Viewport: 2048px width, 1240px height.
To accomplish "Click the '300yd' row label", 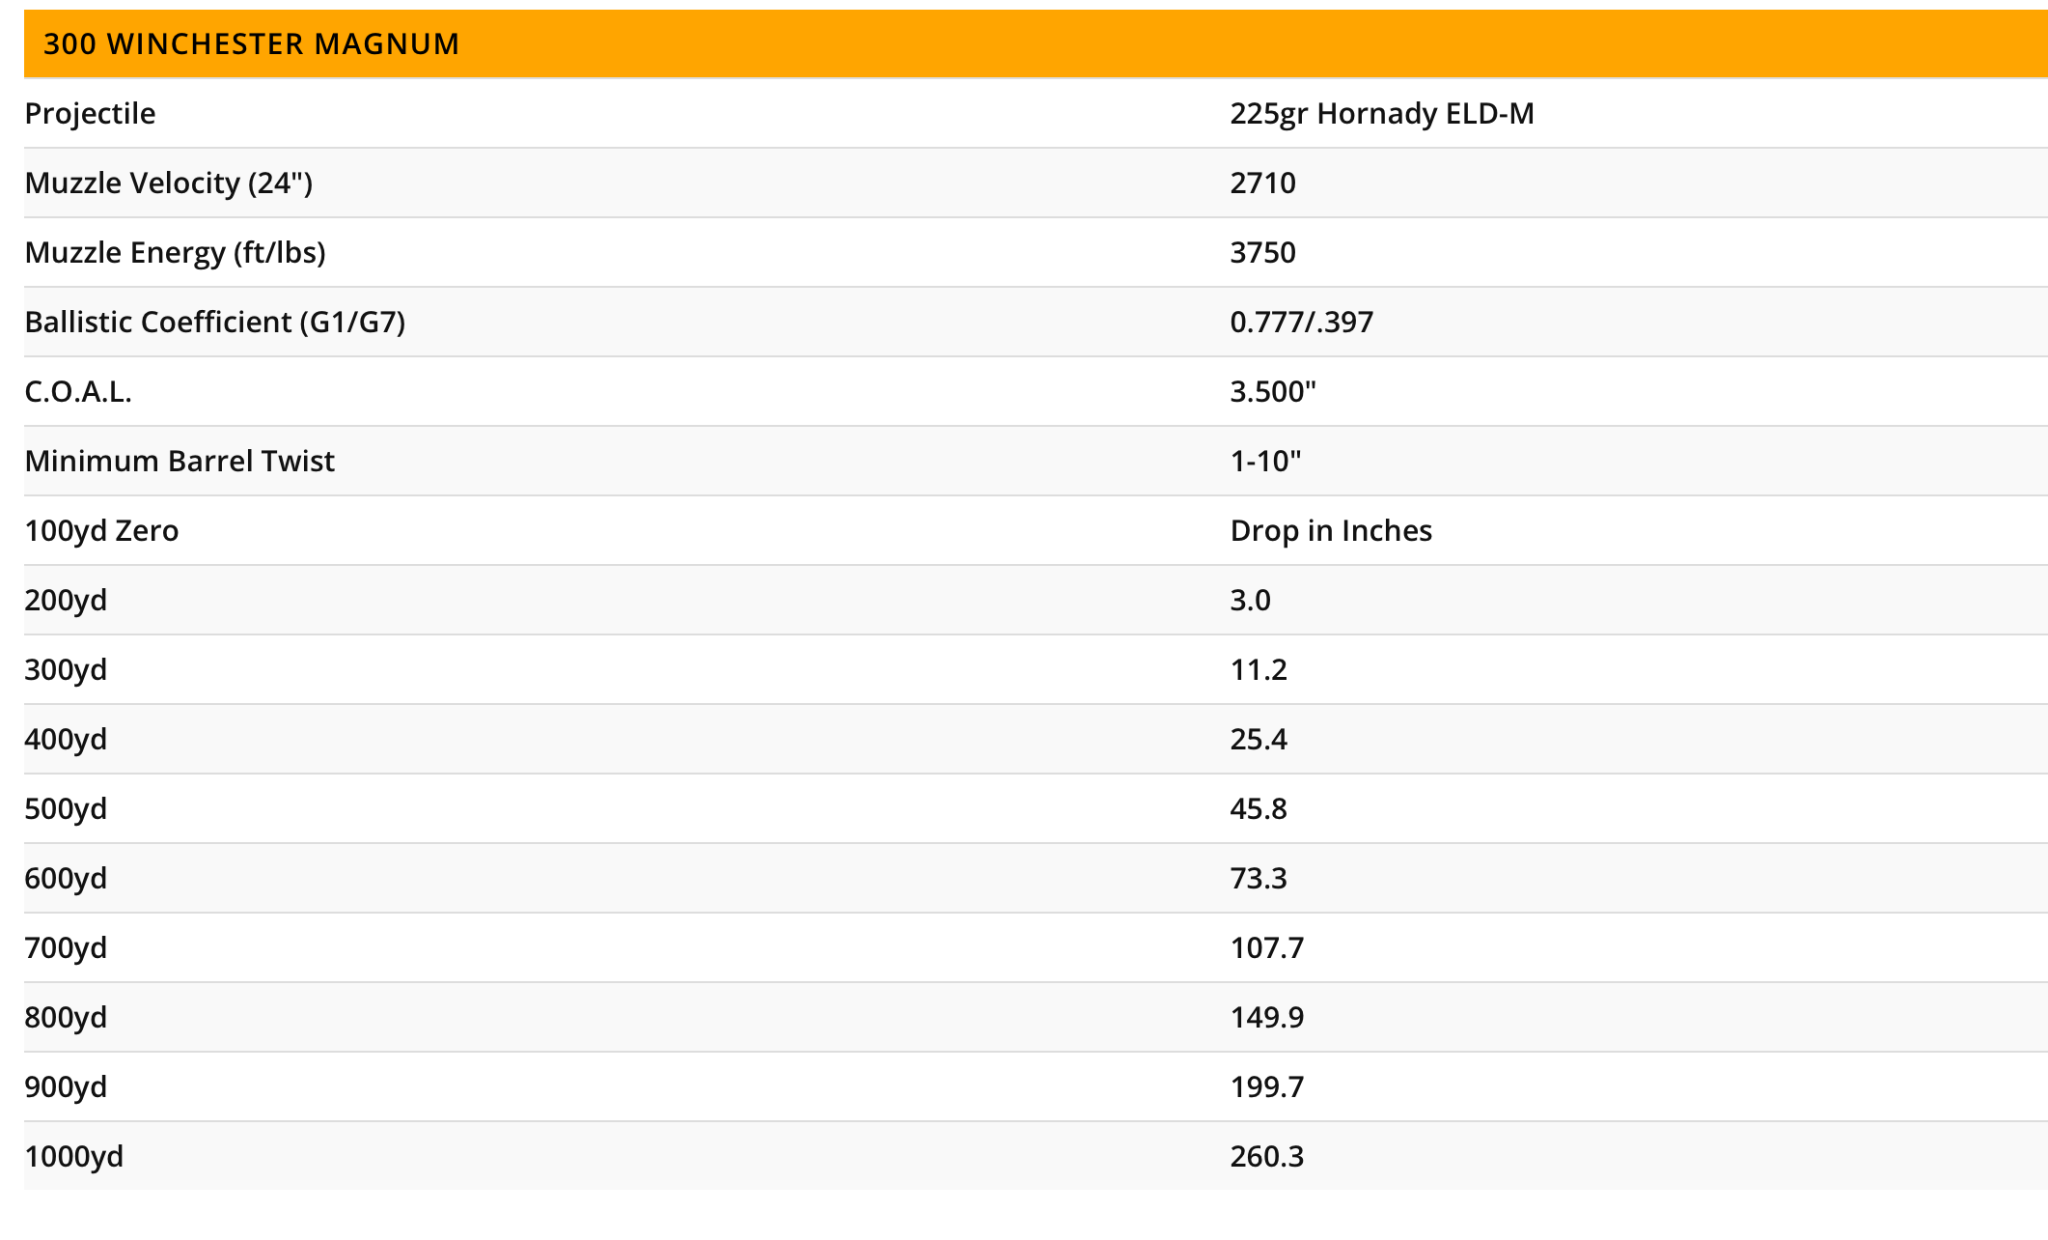I will pos(66,670).
